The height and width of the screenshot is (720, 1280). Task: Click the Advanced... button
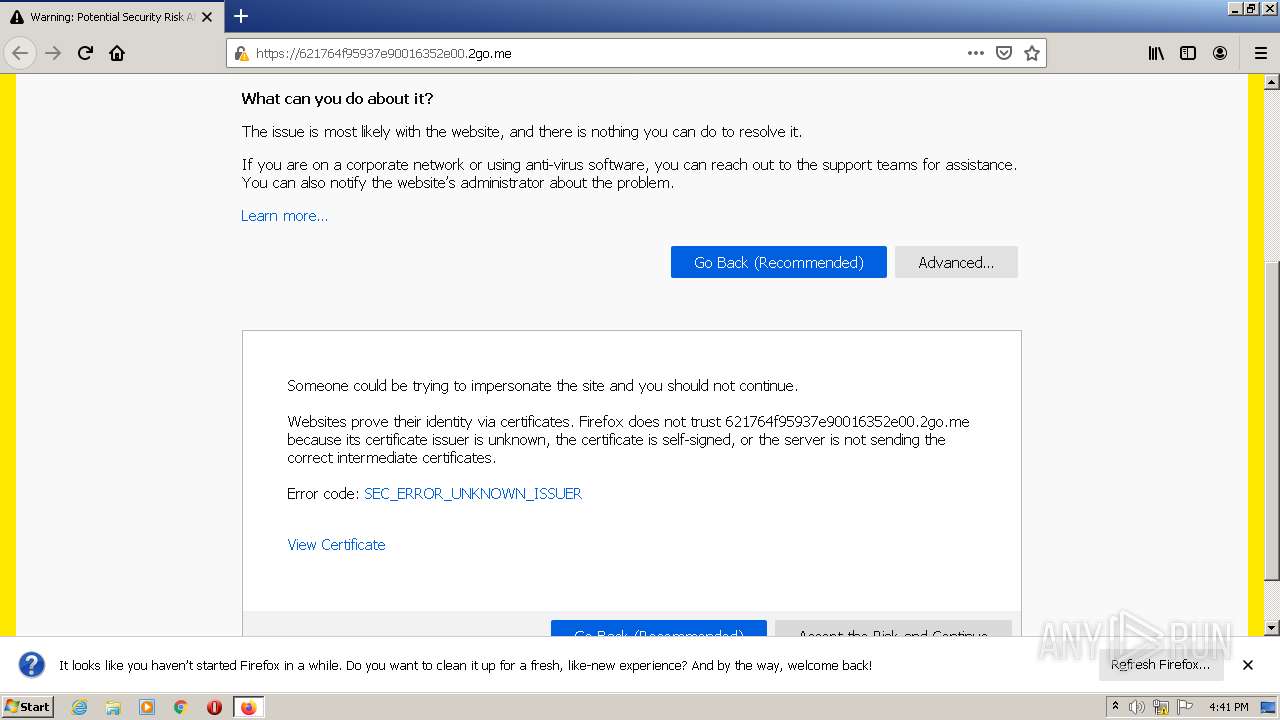pyautogui.click(x=956, y=262)
